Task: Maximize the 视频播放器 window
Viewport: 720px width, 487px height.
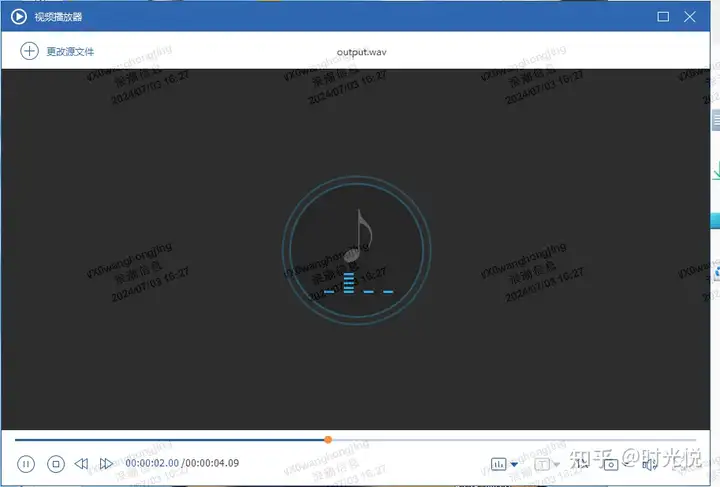Action: click(x=663, y=17)
